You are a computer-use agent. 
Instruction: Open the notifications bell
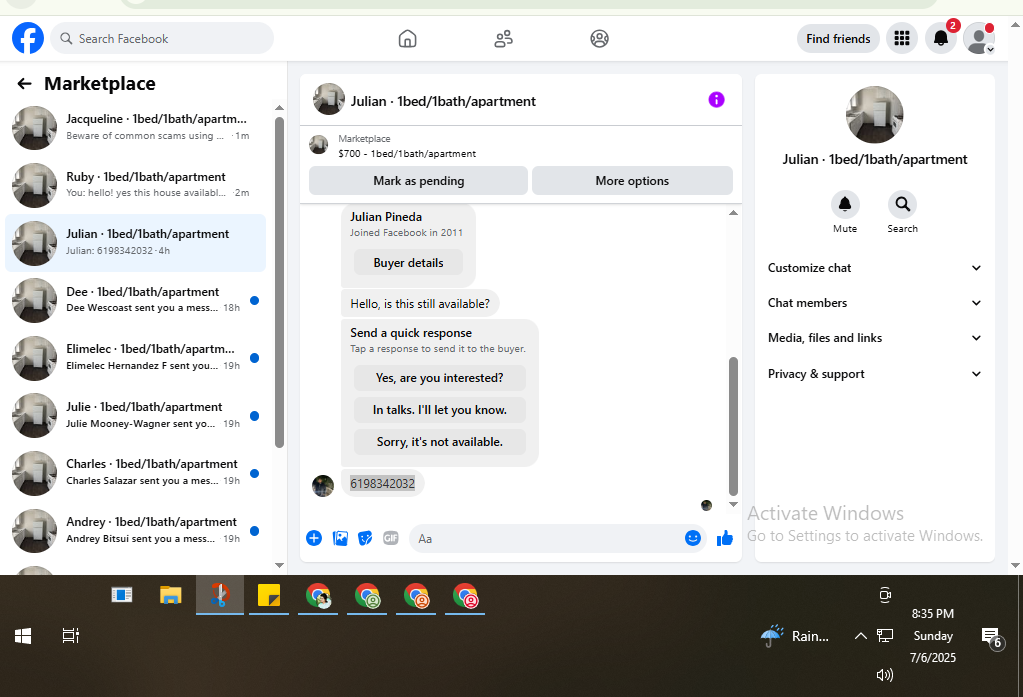tap(940, 39)
